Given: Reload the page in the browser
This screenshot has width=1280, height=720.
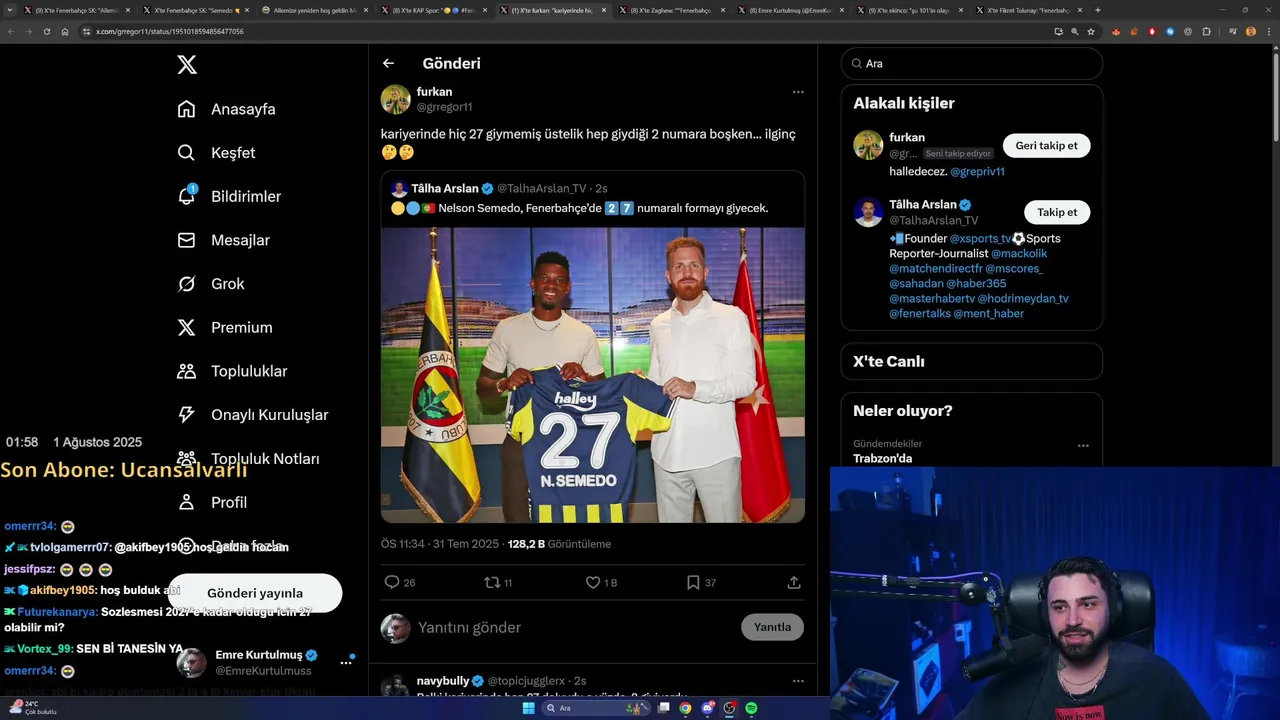Looking at the screenshot, I should (x=47, y=32).
